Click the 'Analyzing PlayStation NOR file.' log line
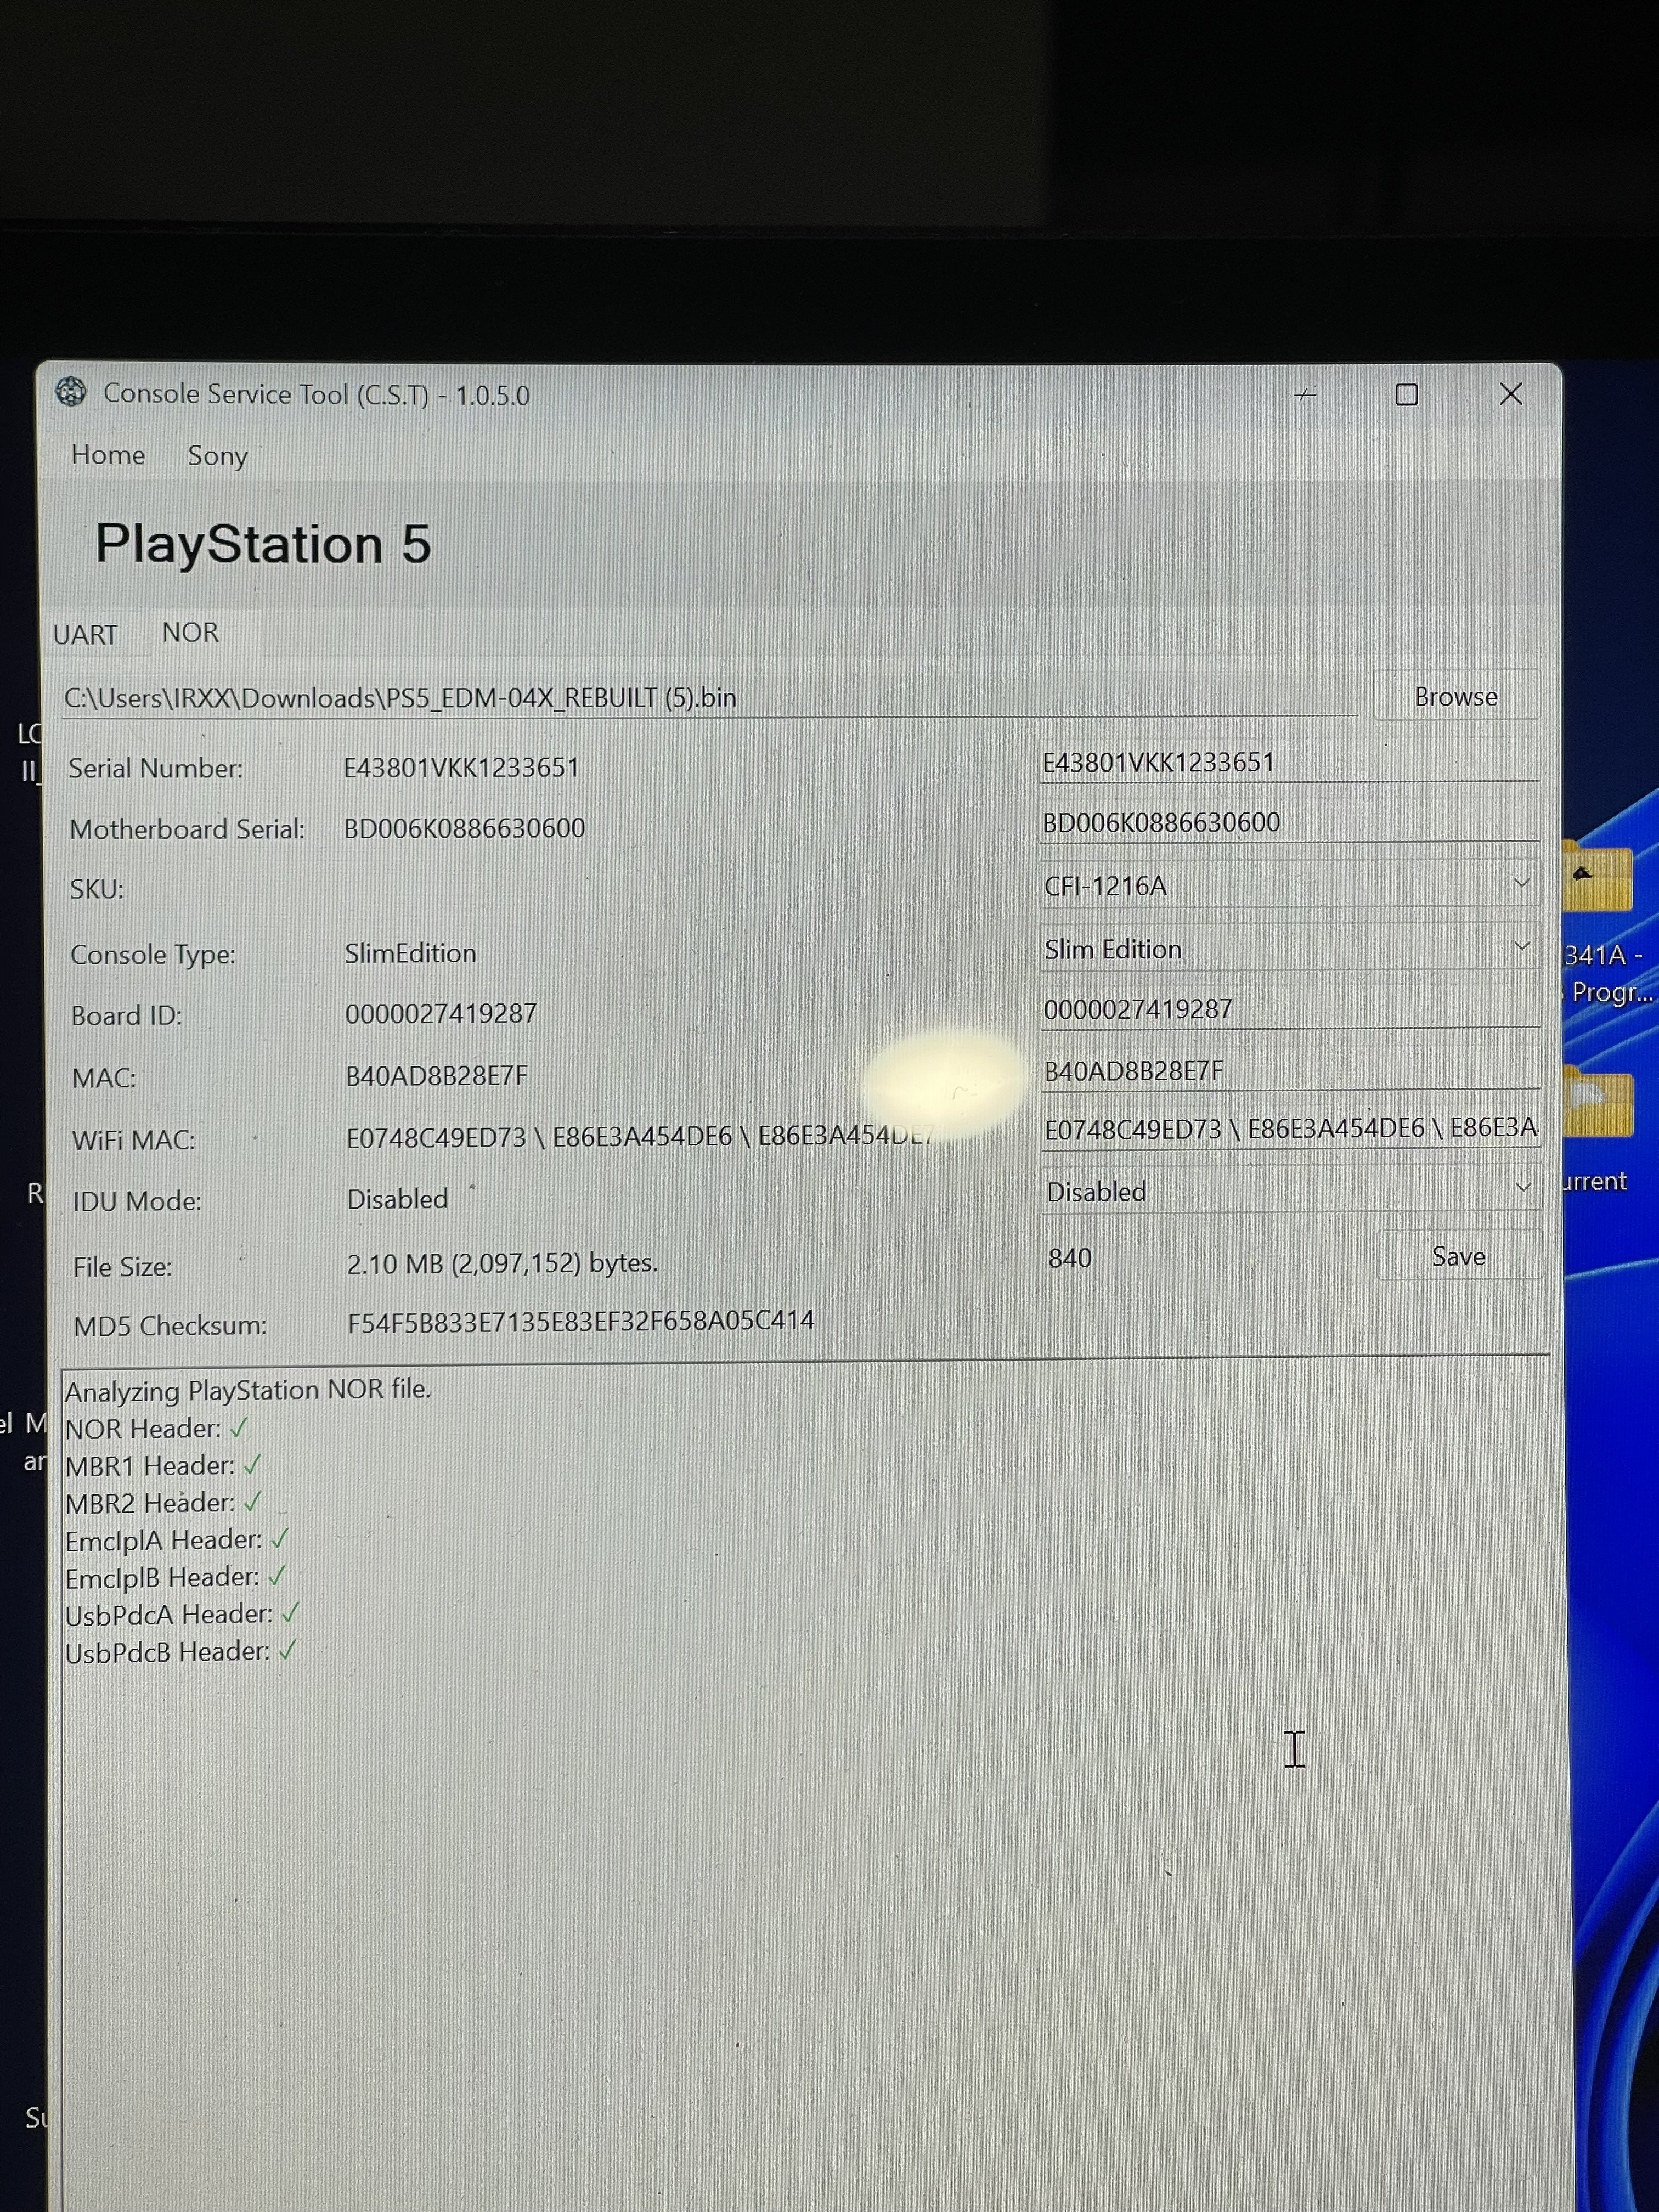This screenshot has width=1659, height=2212. tap(248, 1390)
